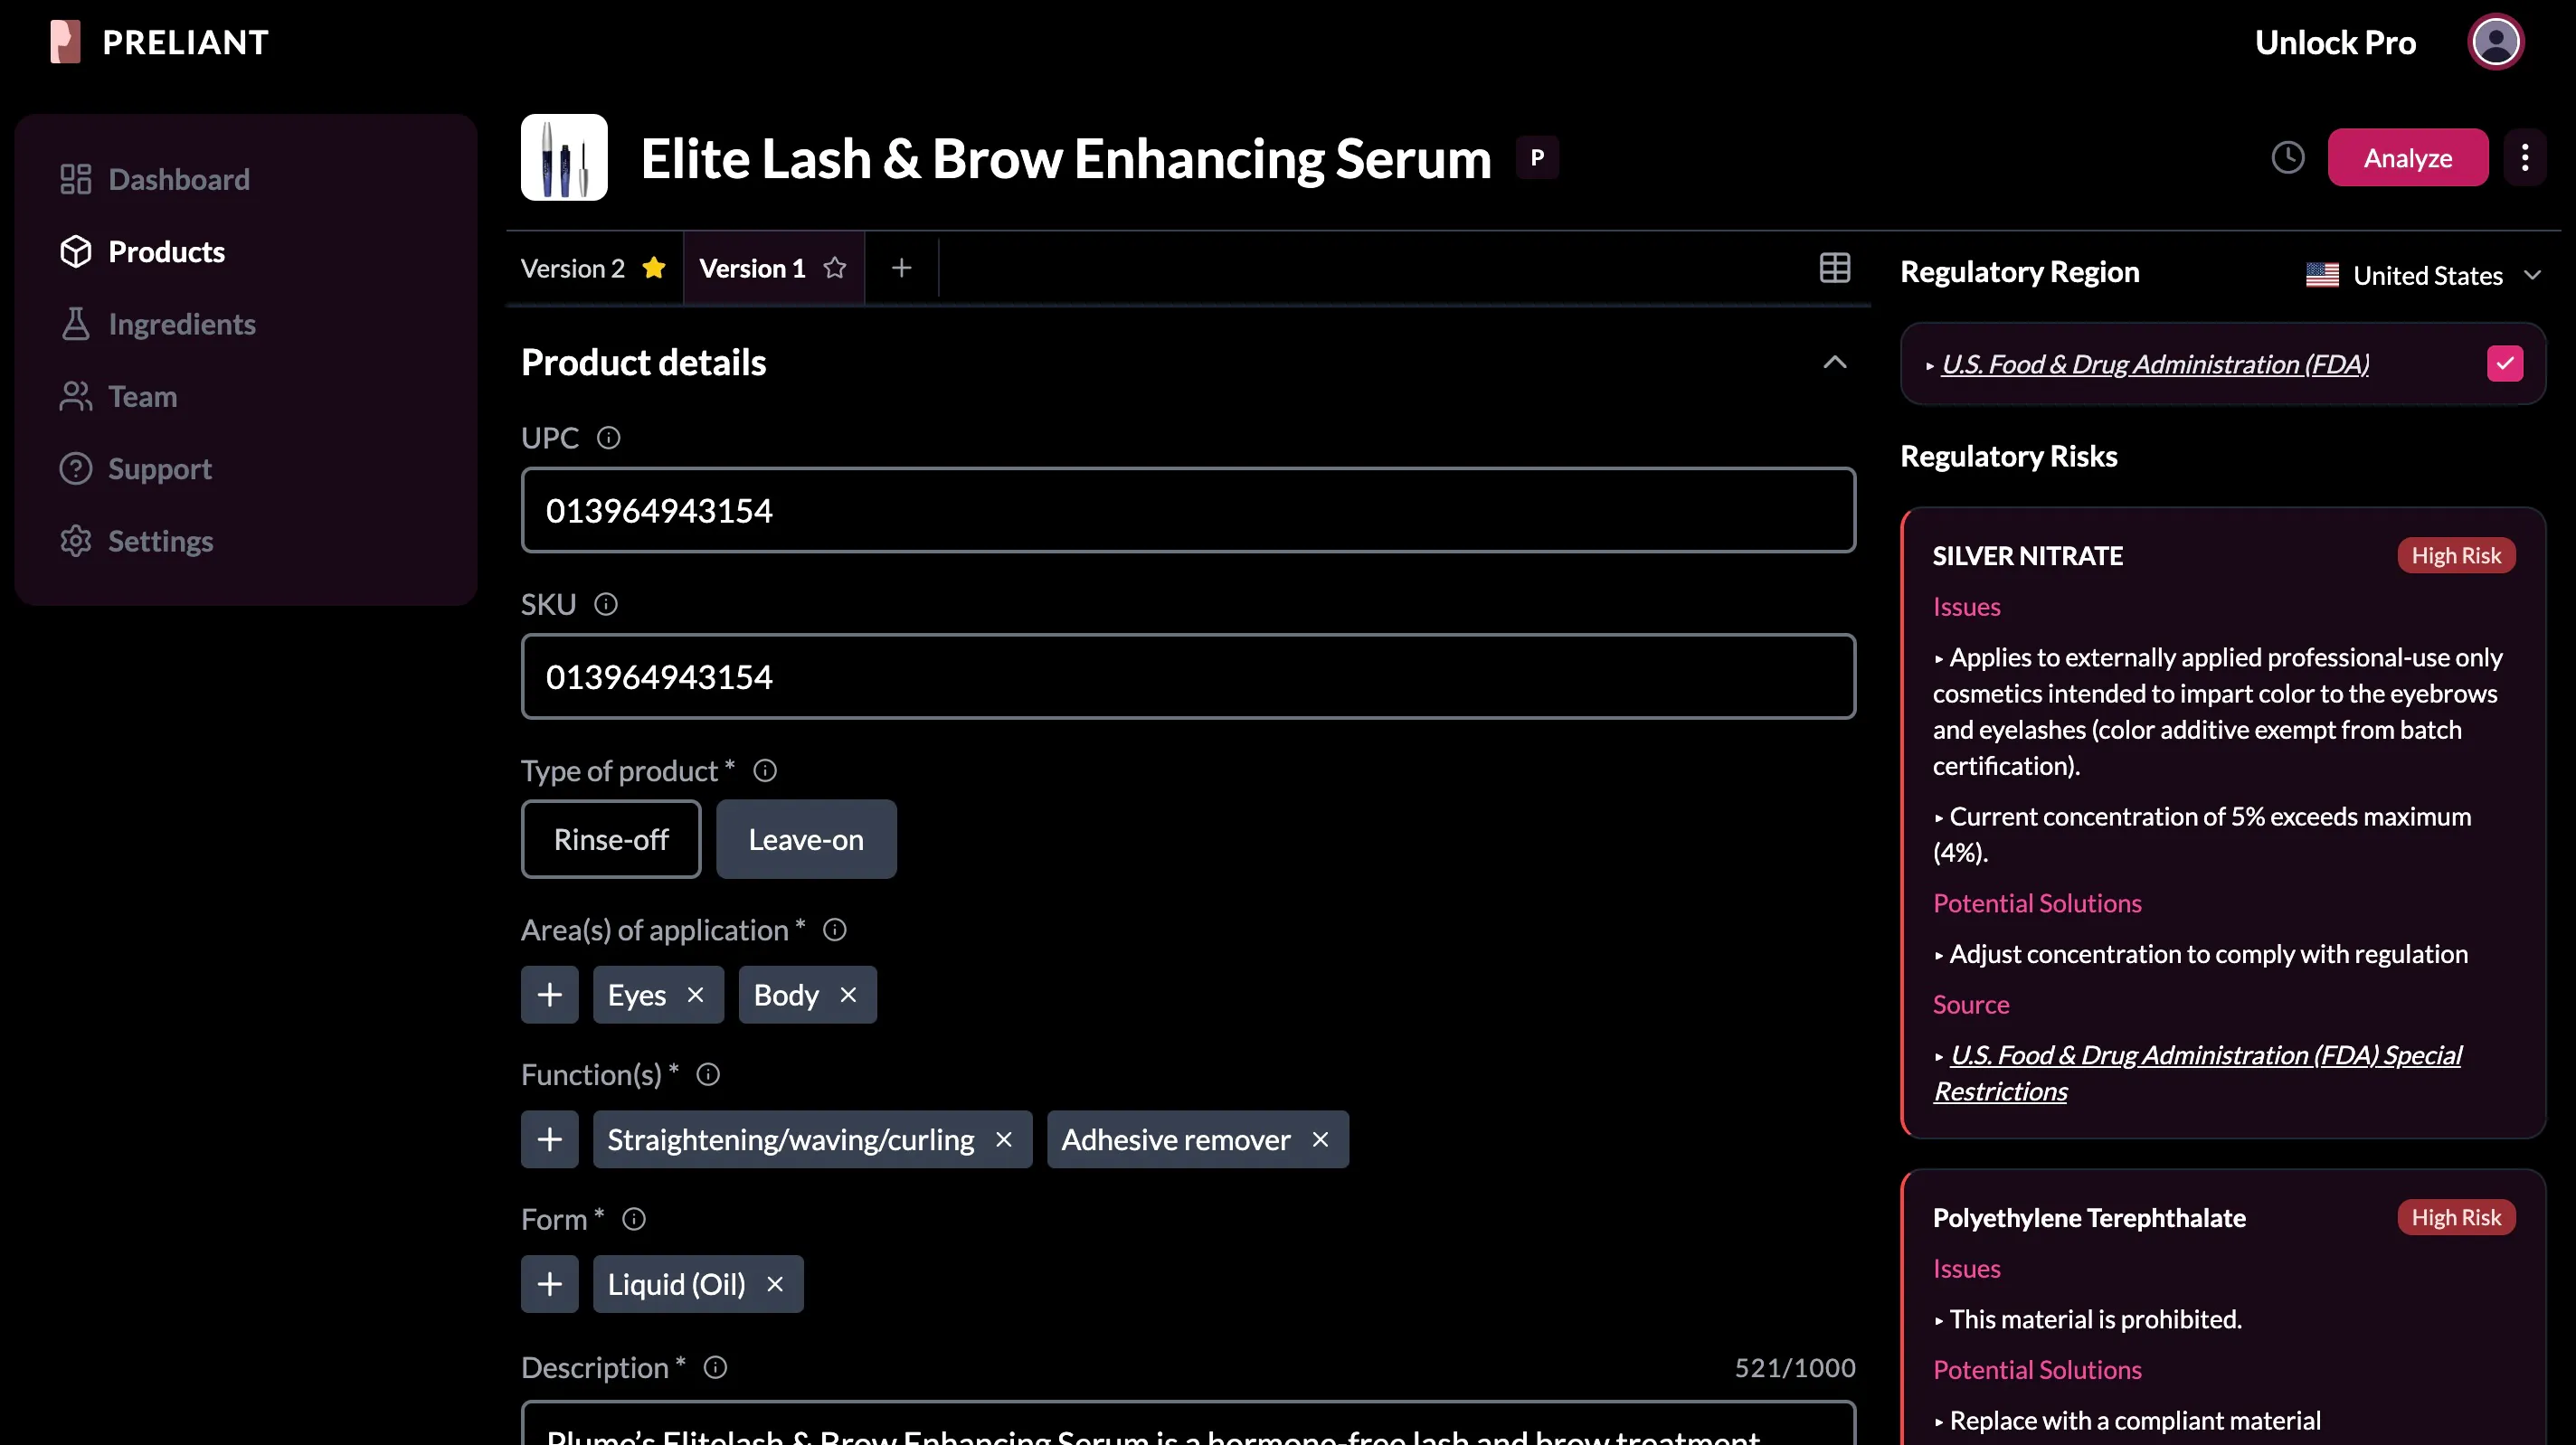Add a form with plus button

click(549, 1284)
